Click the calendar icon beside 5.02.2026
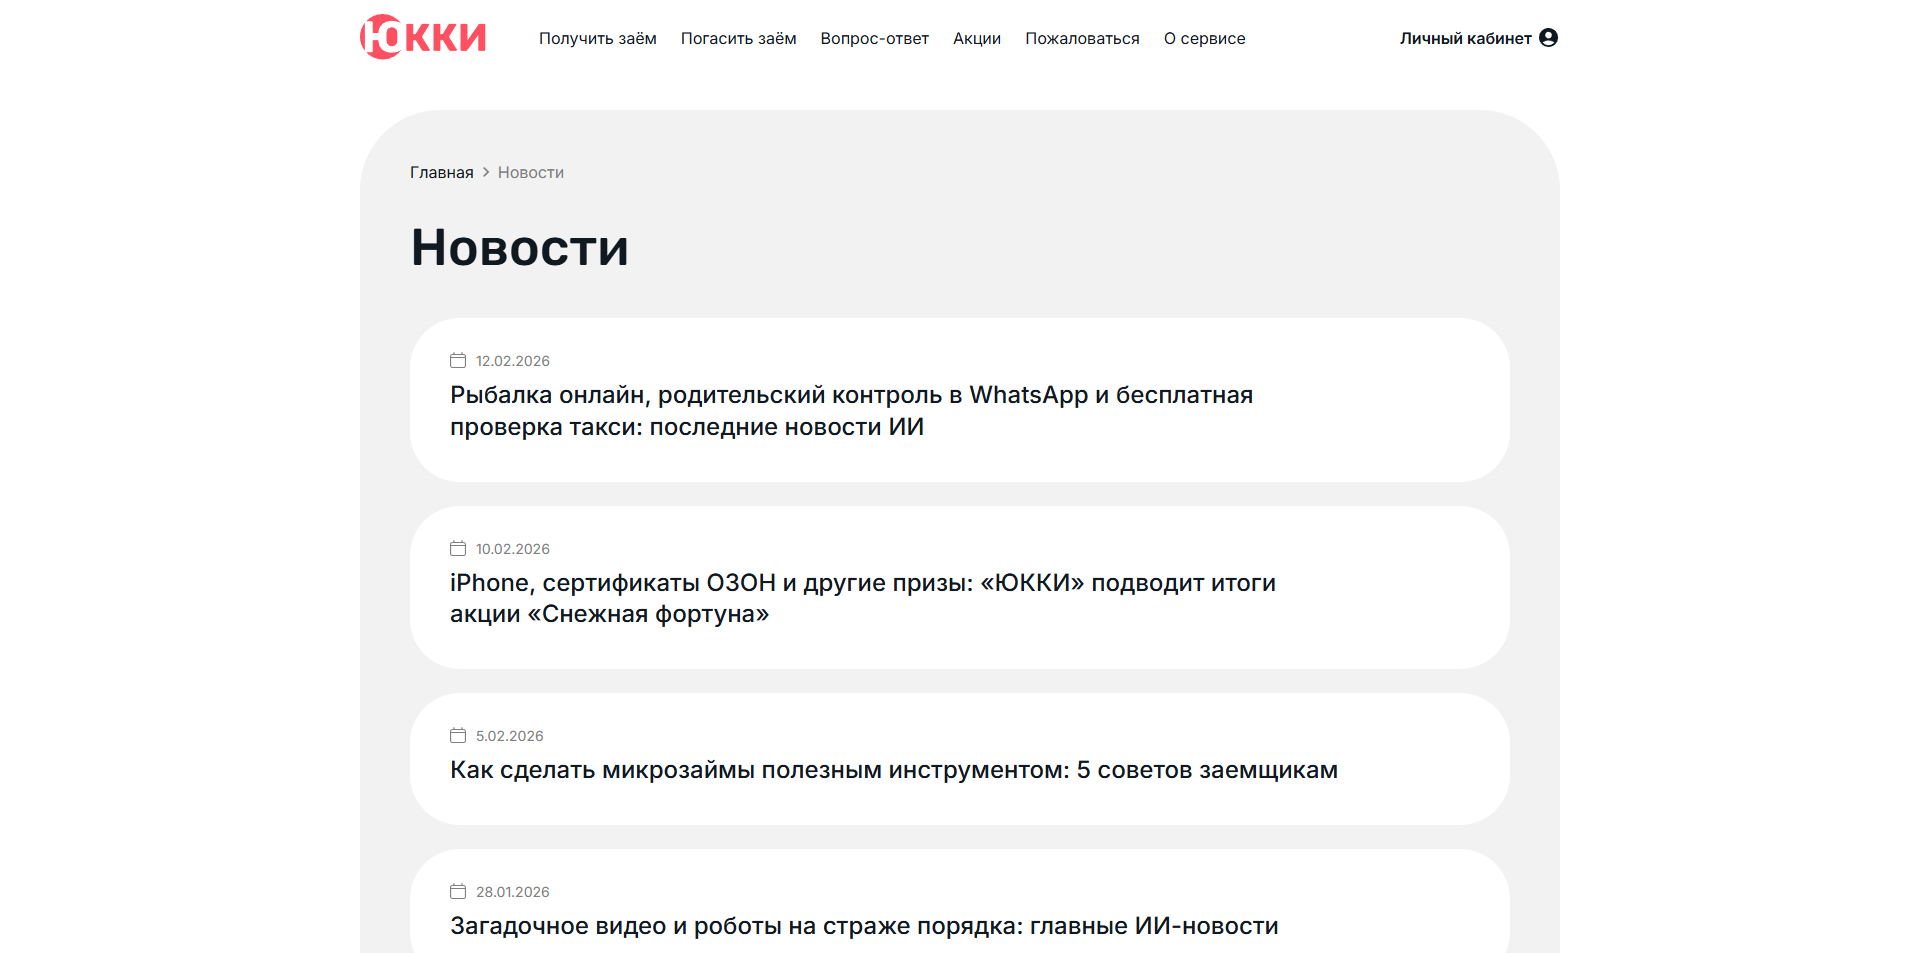1920x953 pixels. [457, 735]
